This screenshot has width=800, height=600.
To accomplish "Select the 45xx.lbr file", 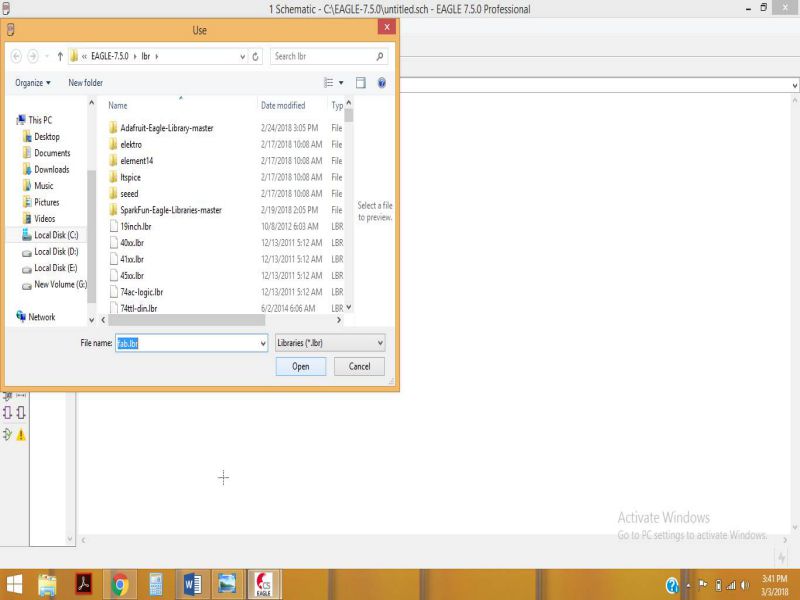I will [x=132, y=276].
